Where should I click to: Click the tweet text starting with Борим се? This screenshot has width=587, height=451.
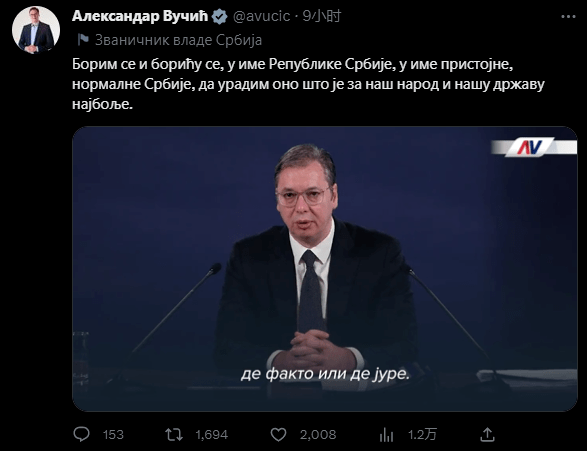click(x=308, y=84)
